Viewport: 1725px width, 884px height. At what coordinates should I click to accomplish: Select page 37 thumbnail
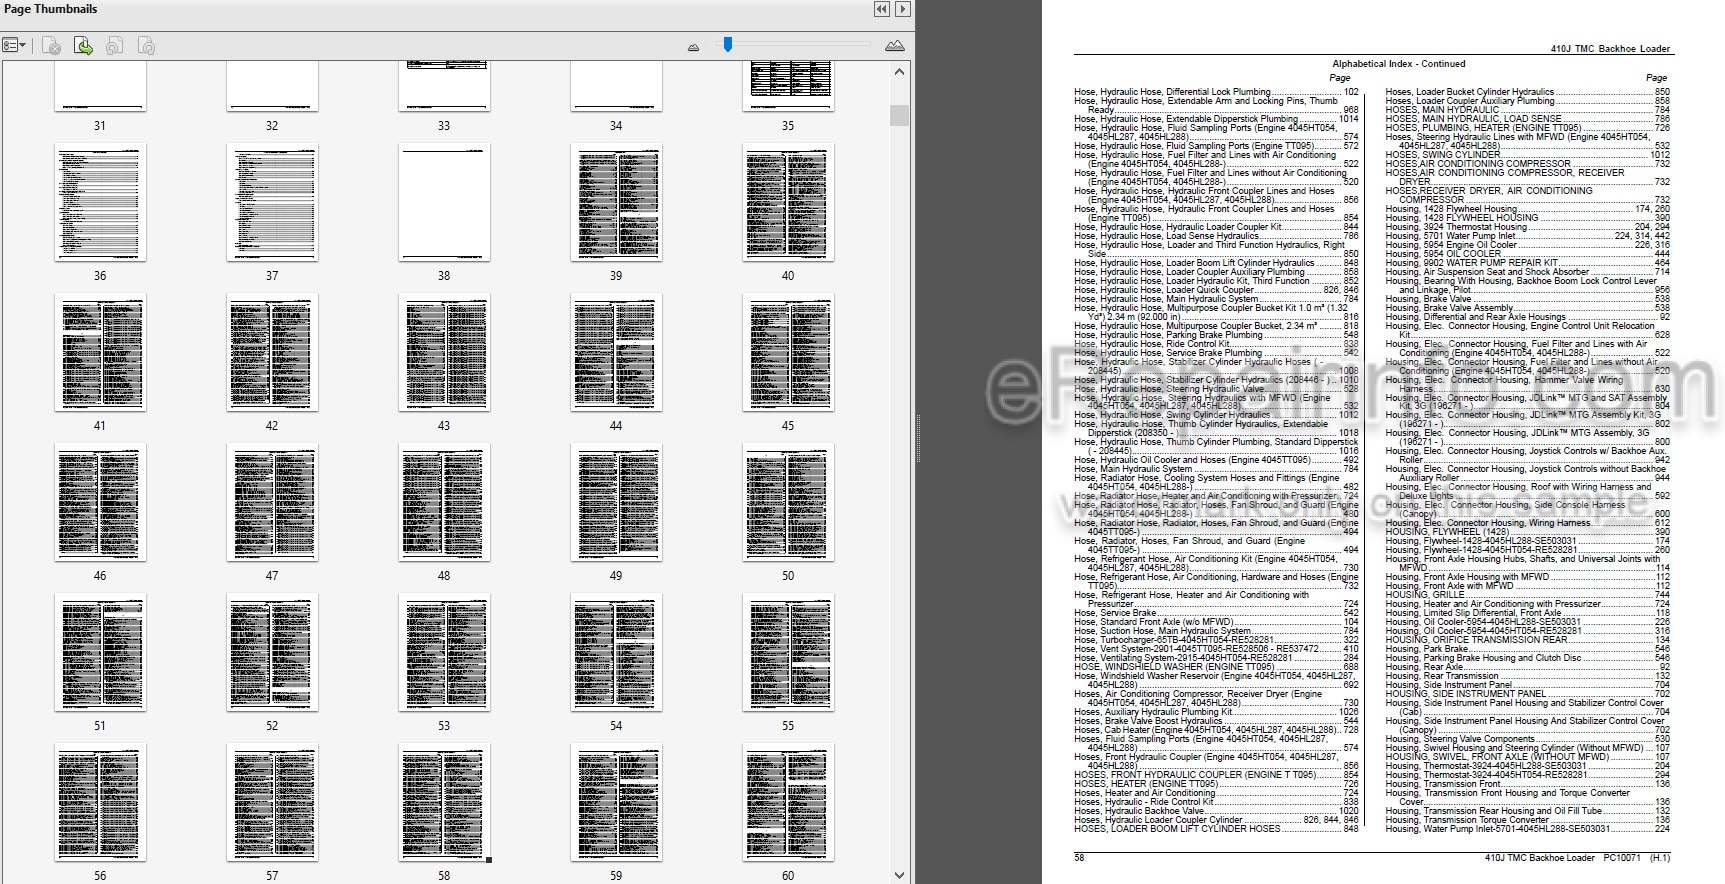[x=272, y=203]
